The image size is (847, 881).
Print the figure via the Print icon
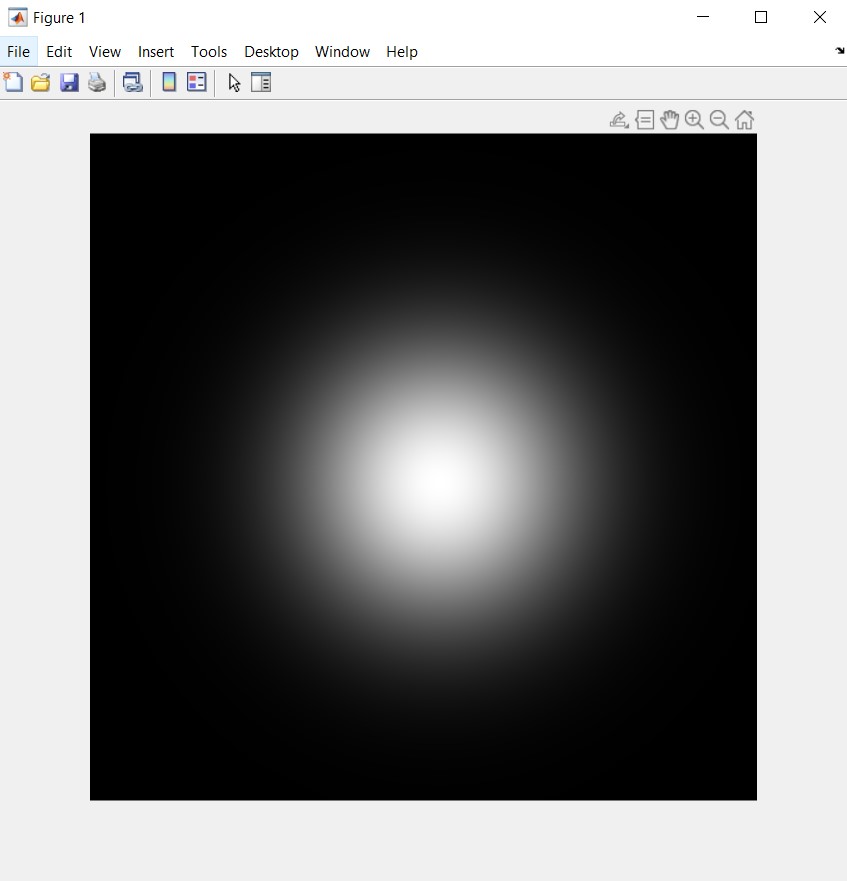click(x=97, y=82)
